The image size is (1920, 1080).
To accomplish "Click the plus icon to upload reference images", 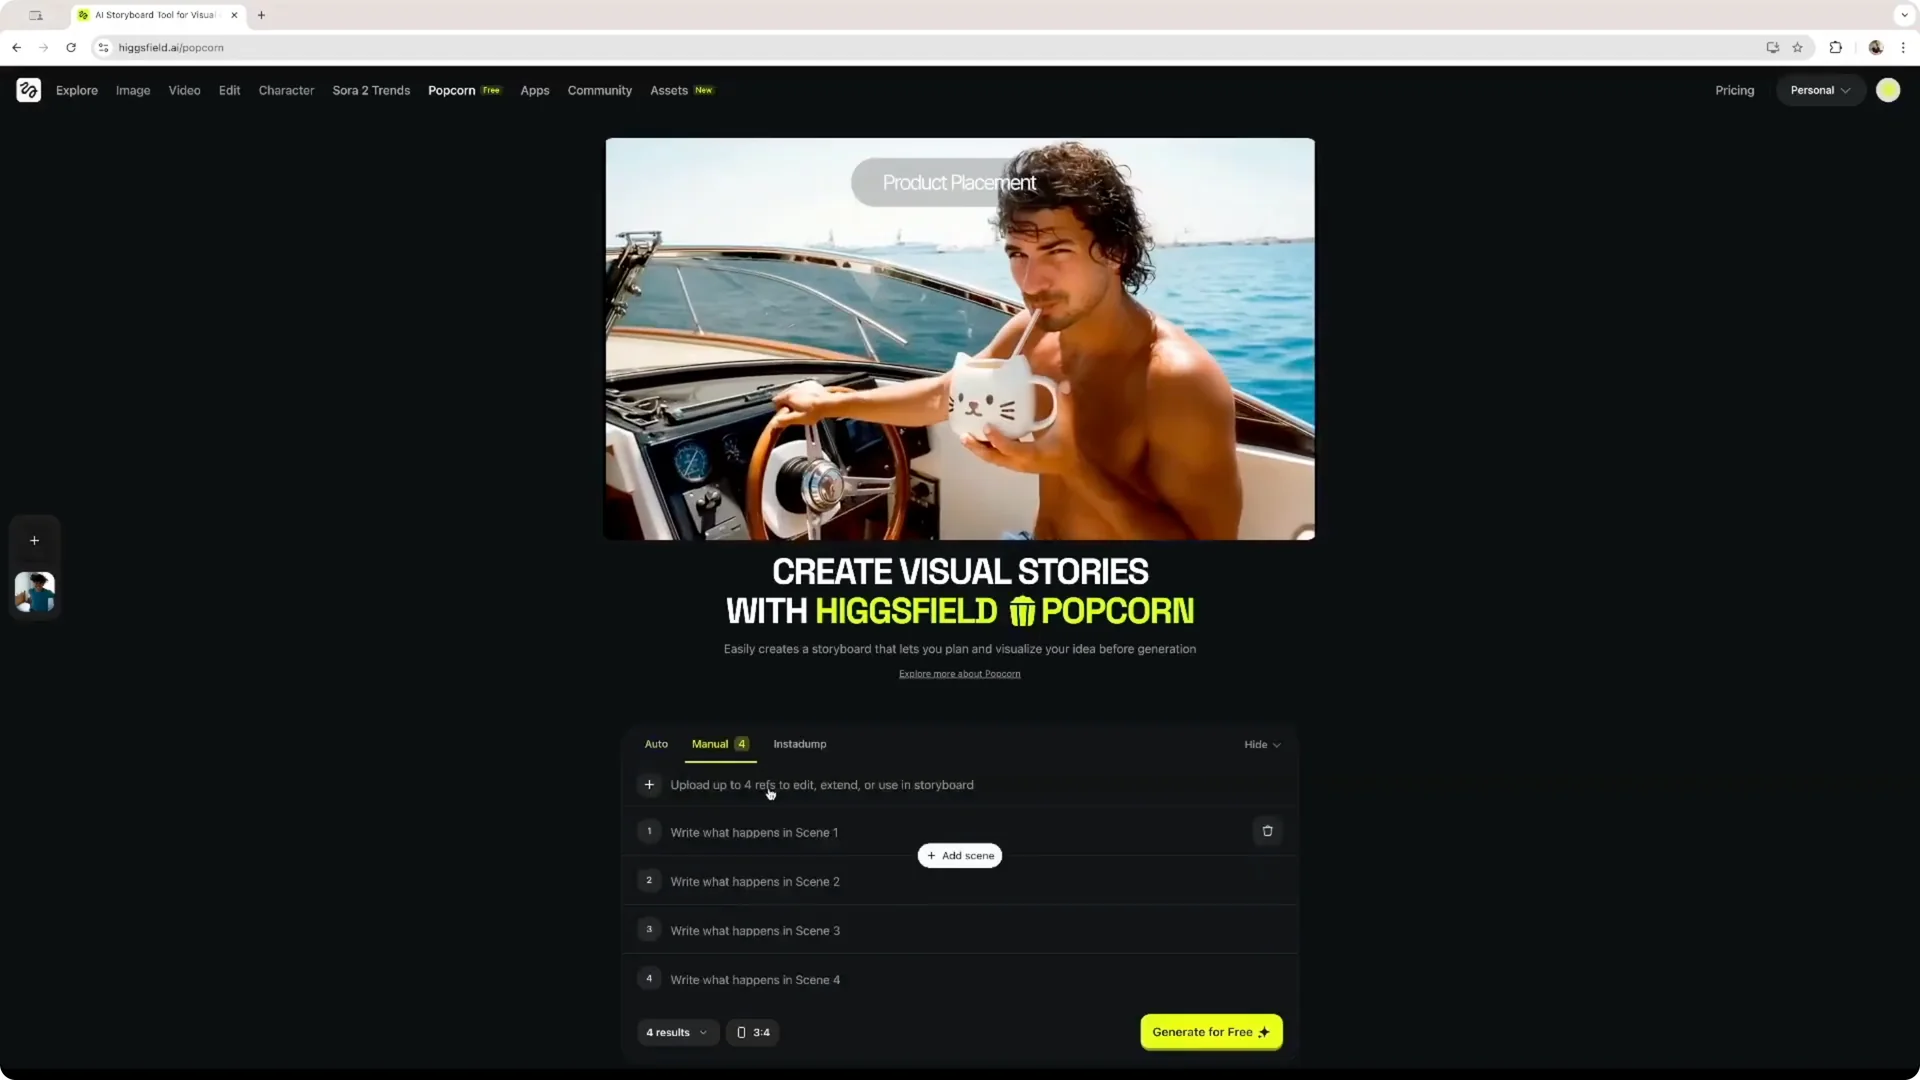I will pos(649,784).
